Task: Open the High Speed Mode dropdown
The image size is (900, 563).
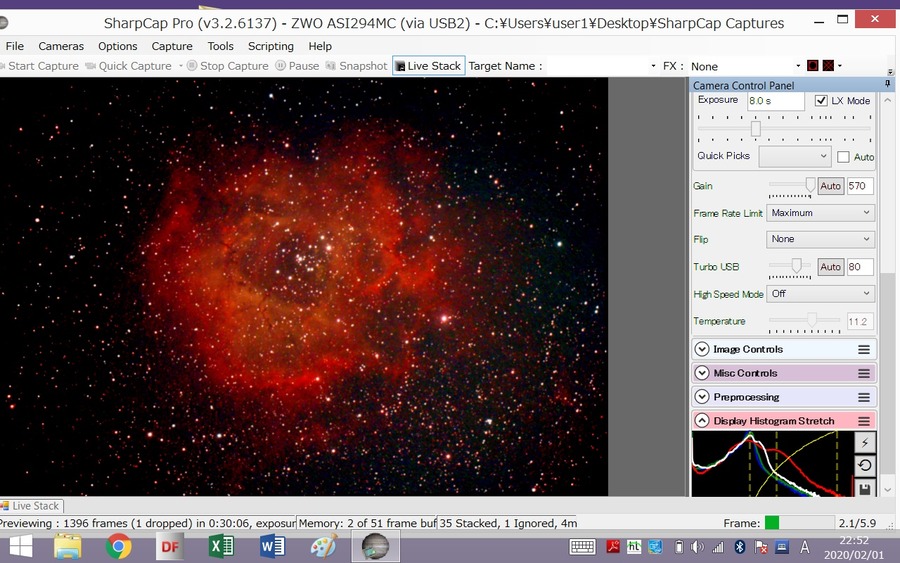Action: pyautogui.click(x=820, y=294)
